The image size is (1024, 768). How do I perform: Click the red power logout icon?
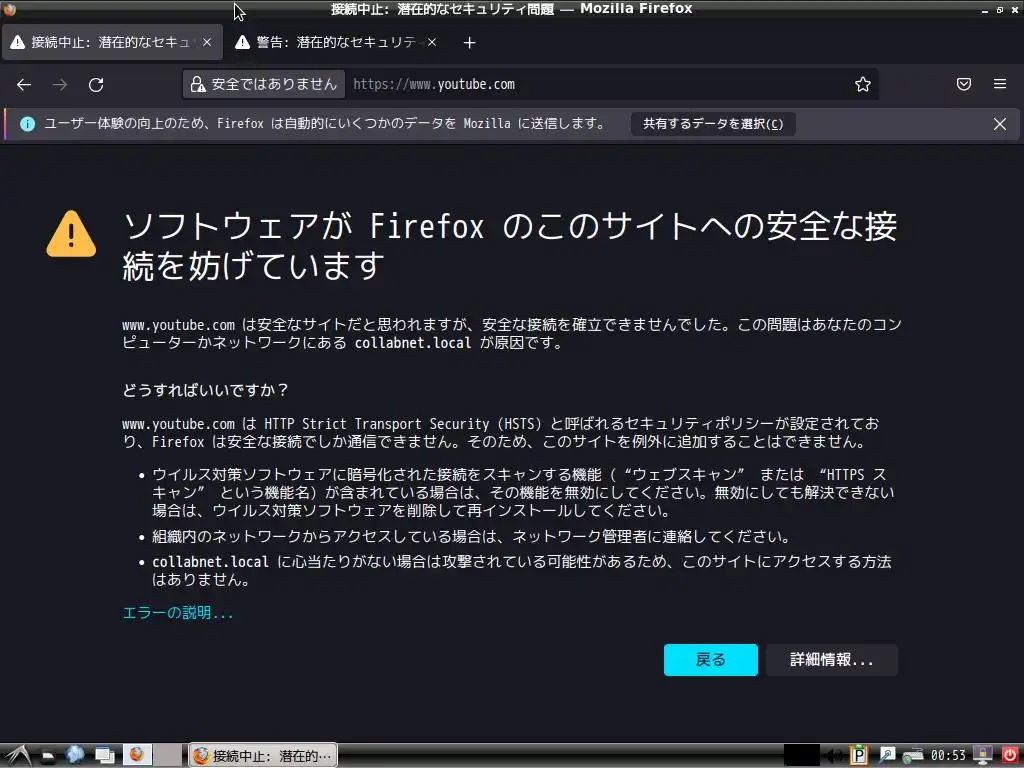click(x=1010, y=756)
